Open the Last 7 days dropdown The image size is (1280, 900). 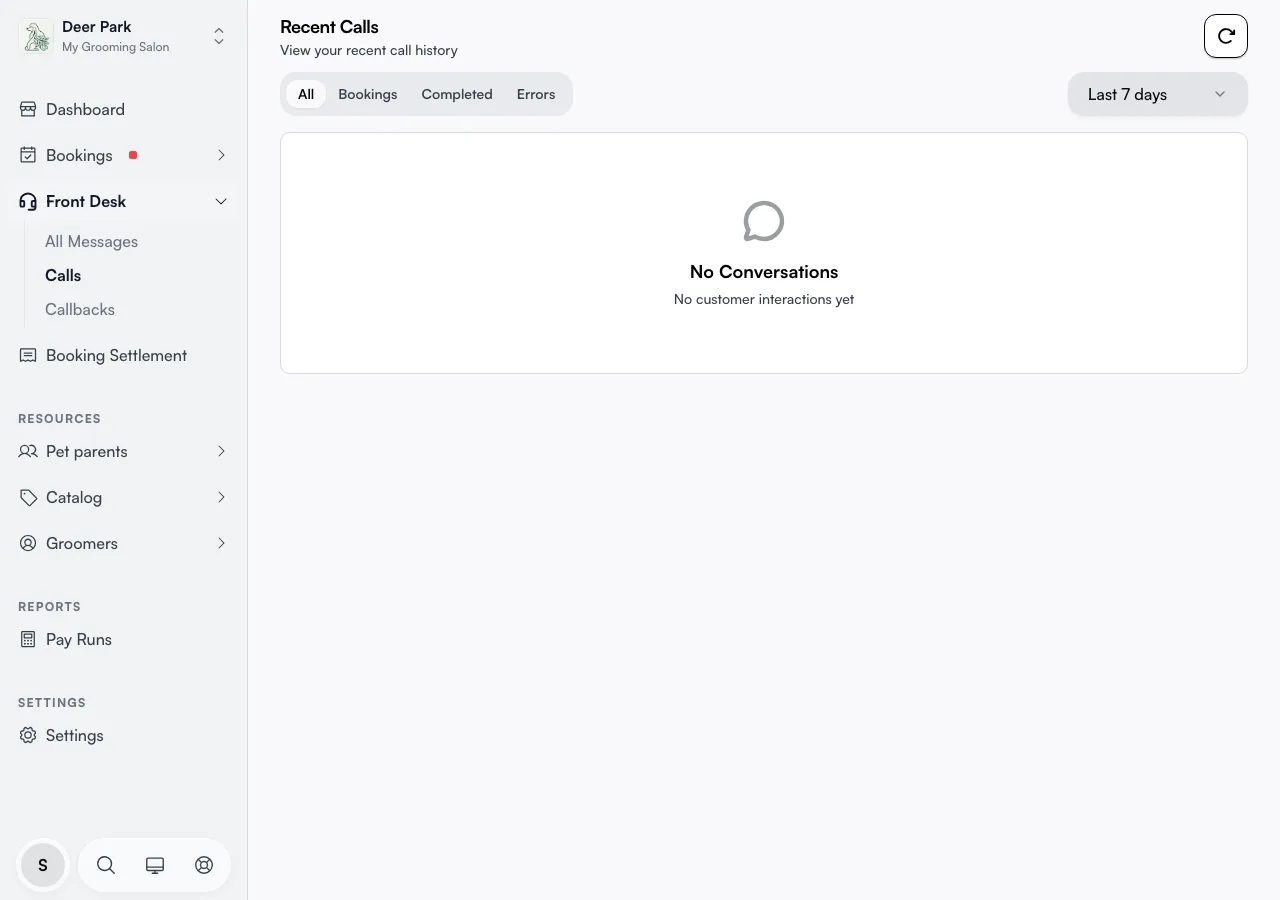click(x=1158, y=94)
